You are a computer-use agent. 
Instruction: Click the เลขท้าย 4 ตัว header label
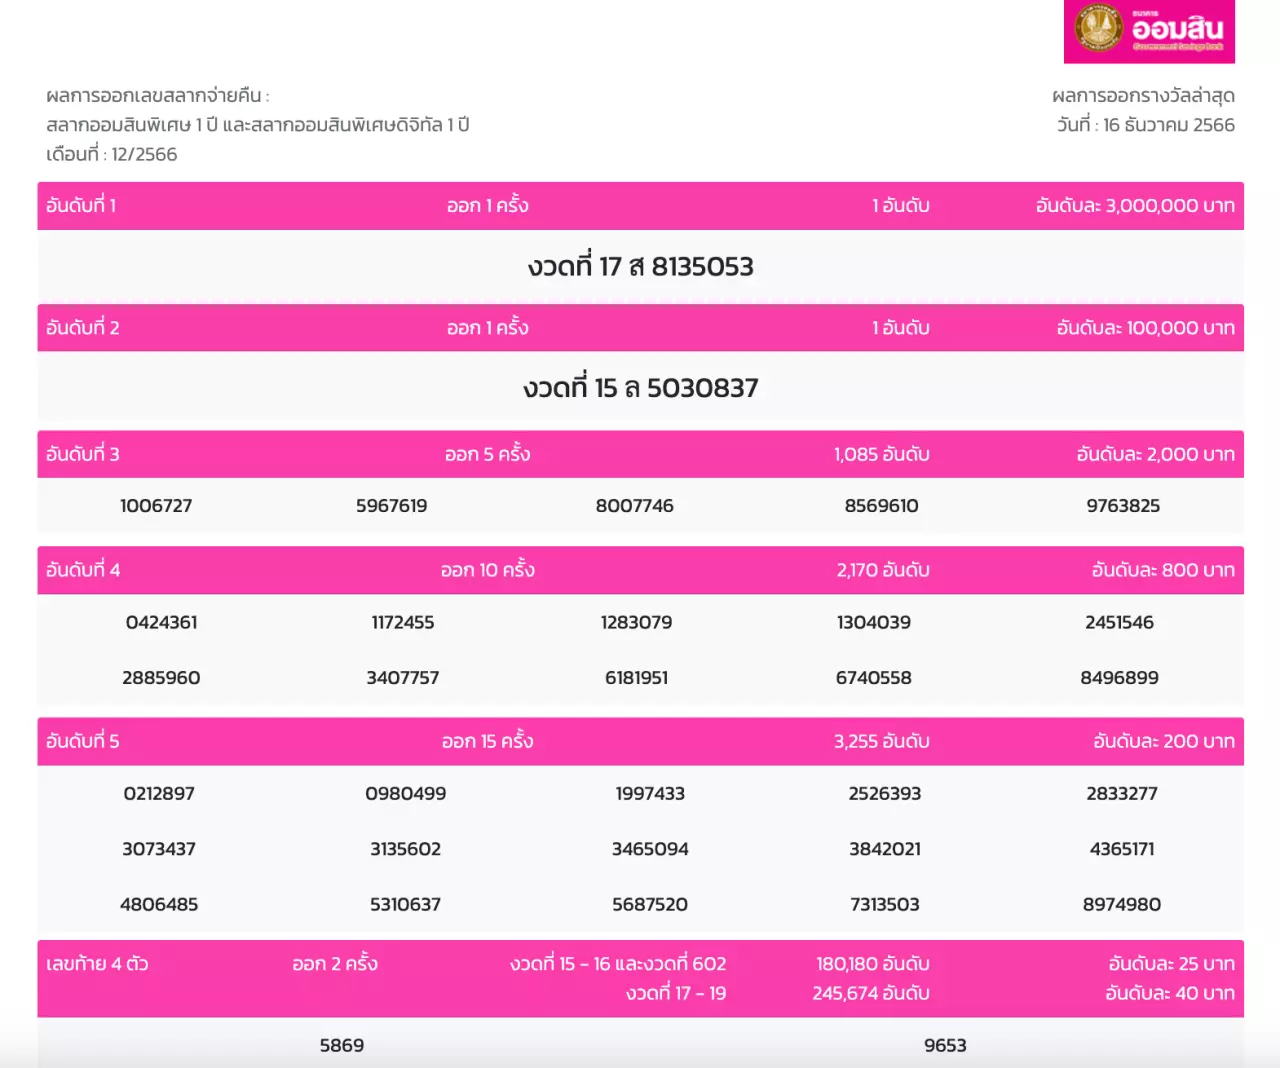(x=97, y=964)
